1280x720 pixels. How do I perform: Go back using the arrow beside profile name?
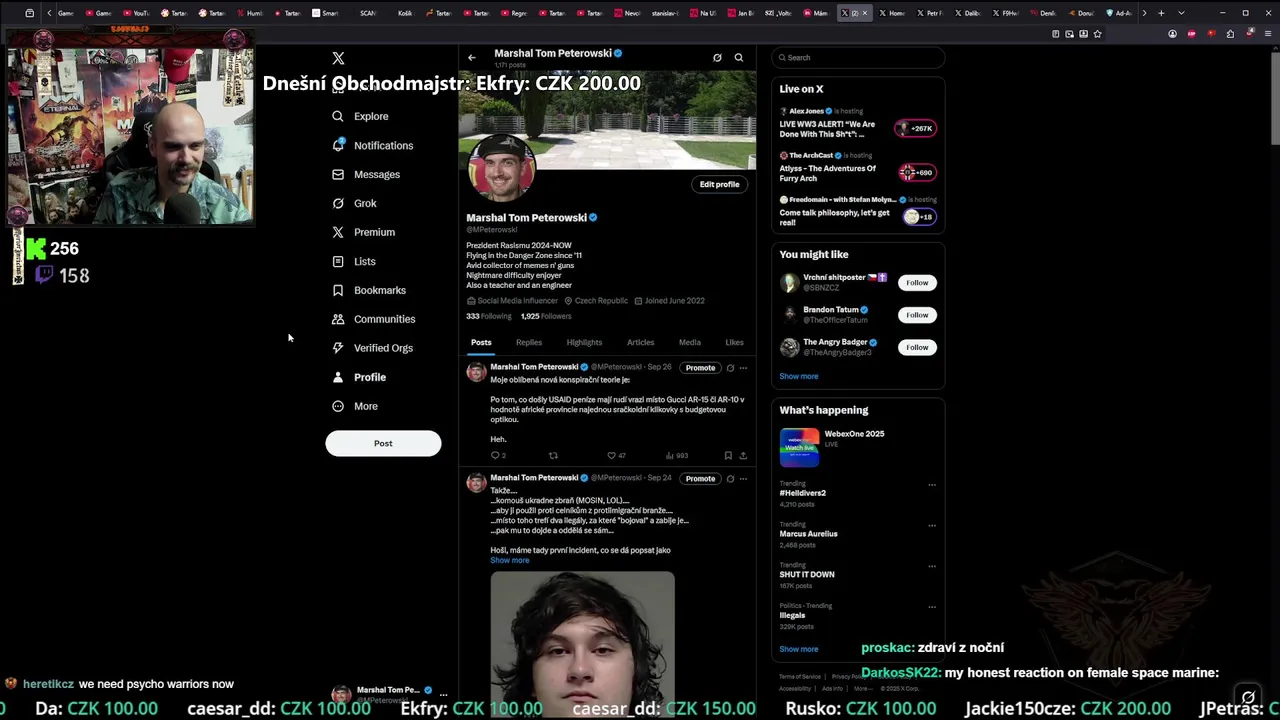tap(472, 57)
